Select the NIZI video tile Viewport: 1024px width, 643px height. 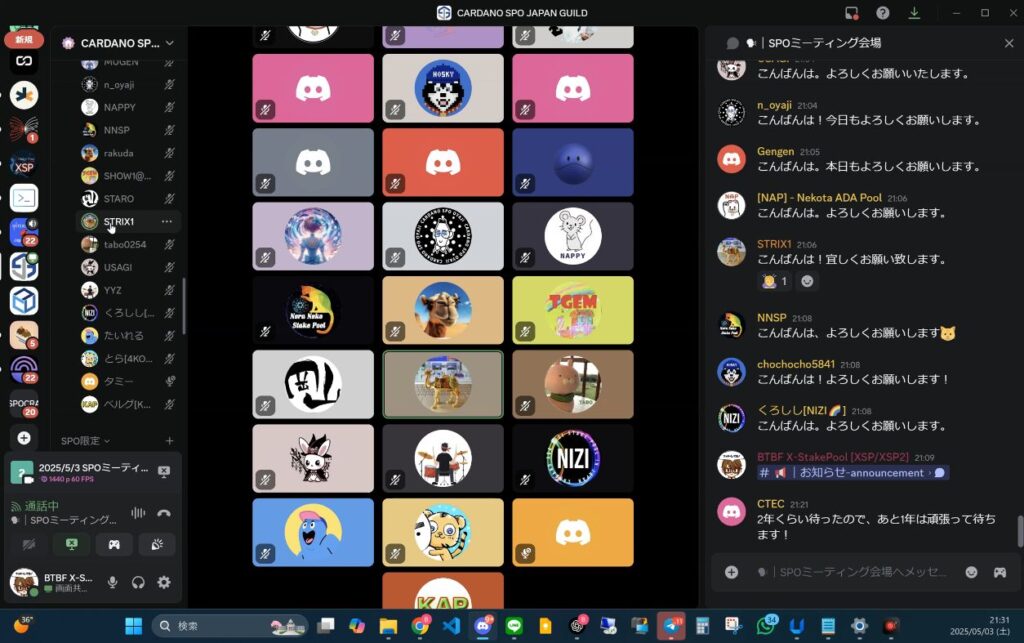(x=573, y=458)
